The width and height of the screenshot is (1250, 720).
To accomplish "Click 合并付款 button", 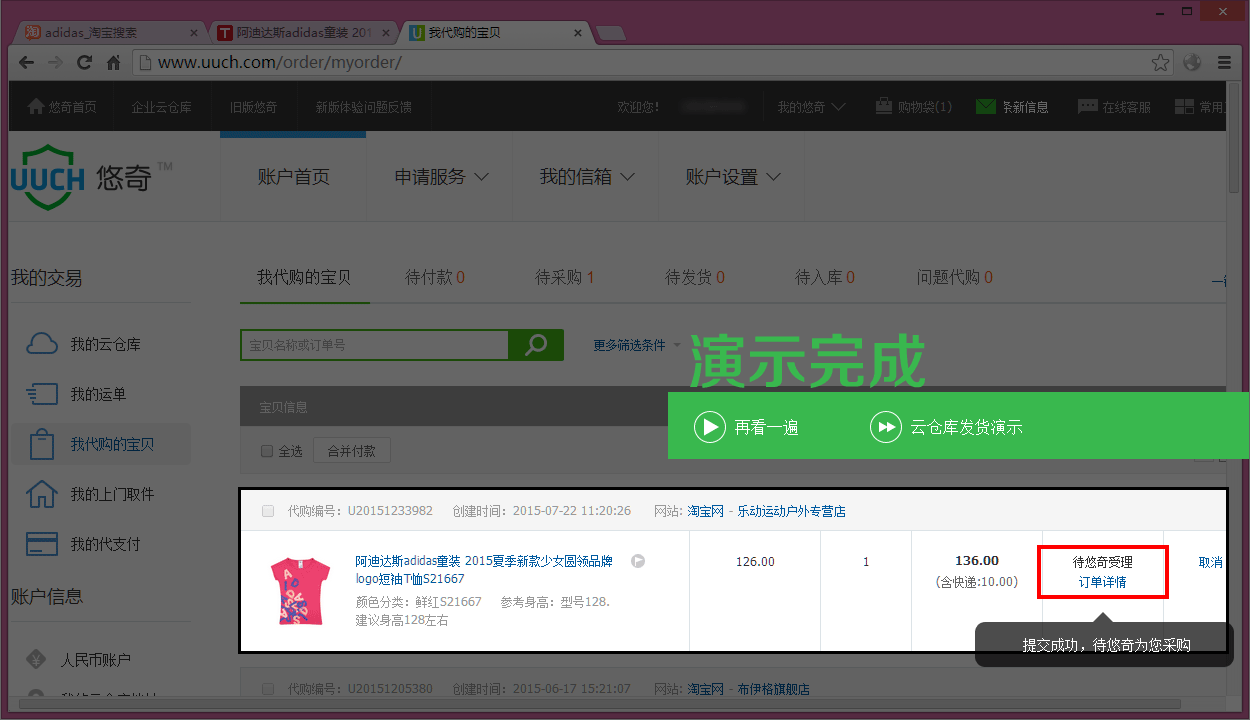I will [x=352, y=451].
